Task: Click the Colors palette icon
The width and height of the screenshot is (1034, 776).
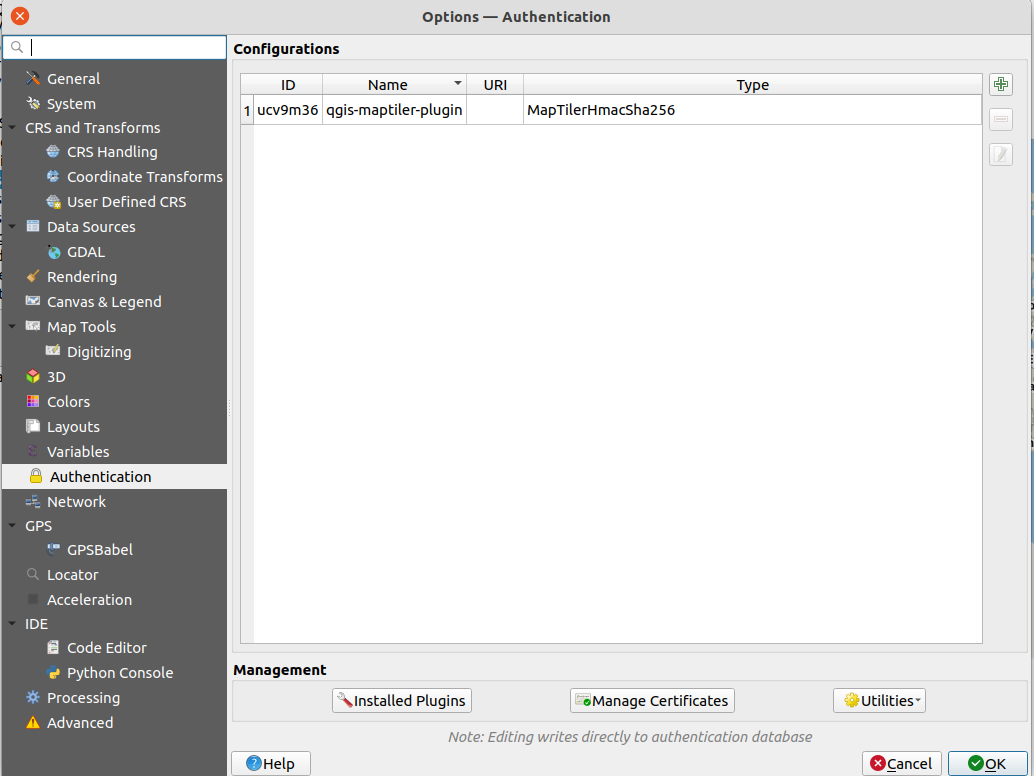Action: [33, 402]
